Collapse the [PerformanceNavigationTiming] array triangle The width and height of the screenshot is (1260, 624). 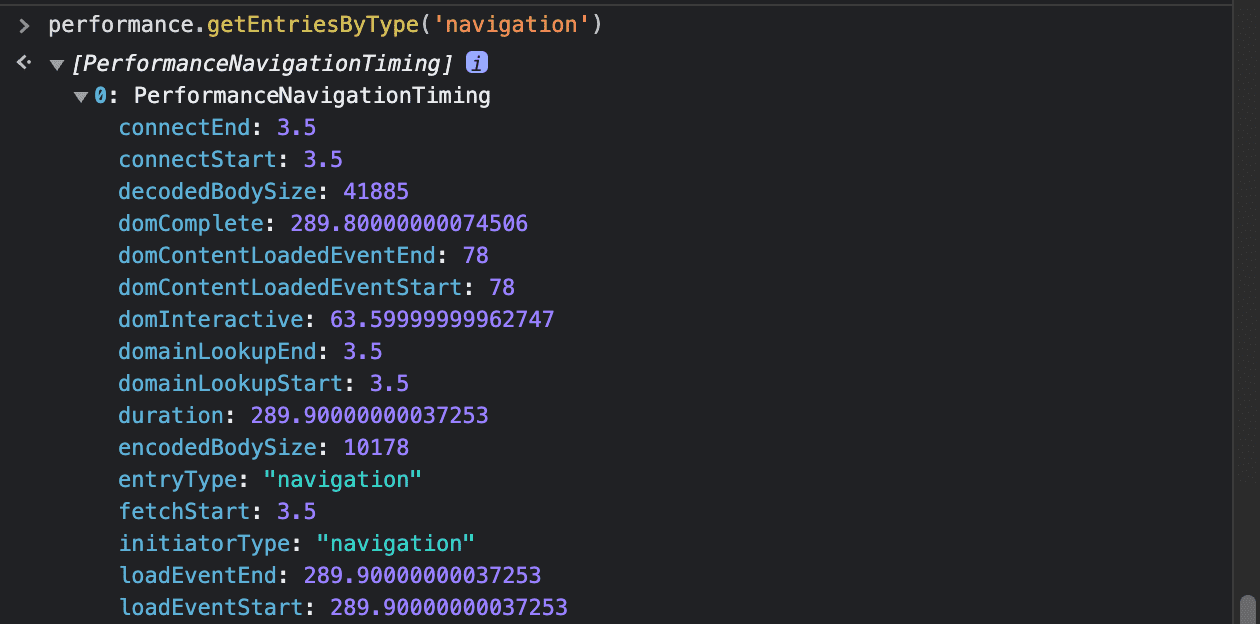(56, 65)
